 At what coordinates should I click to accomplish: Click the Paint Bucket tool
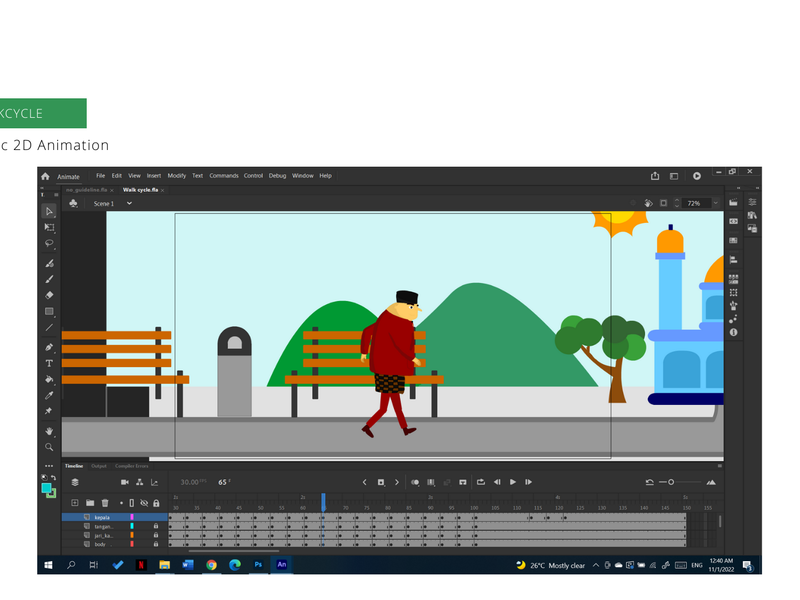coord(49,379)
